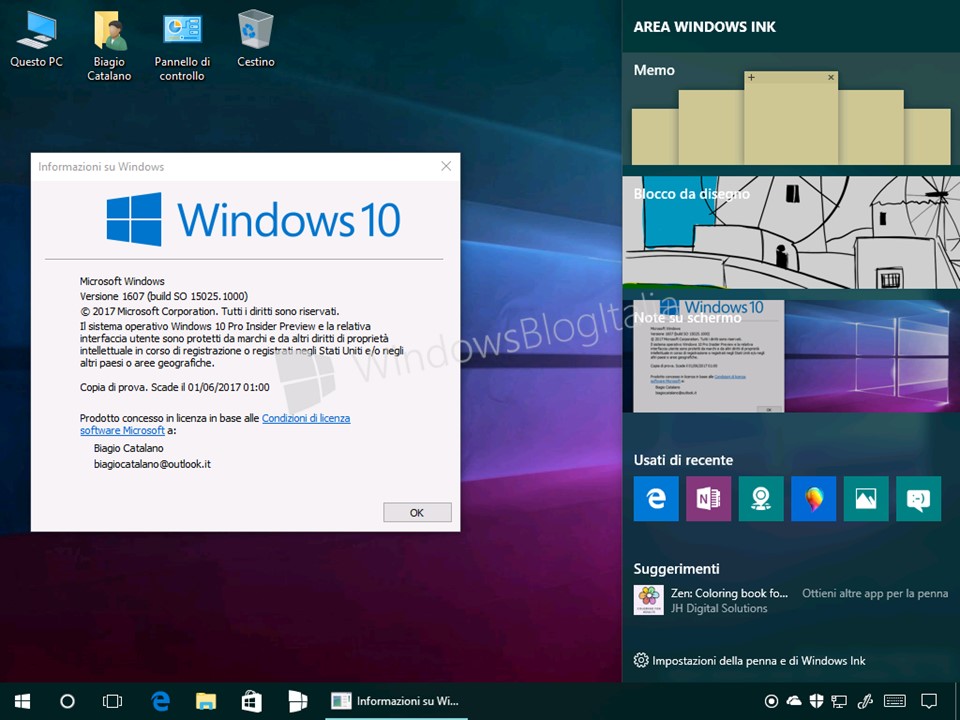Screen dimensions: 960x720
Task: Click the Versione 1607 build text
Action: click(x=163, y=296)
